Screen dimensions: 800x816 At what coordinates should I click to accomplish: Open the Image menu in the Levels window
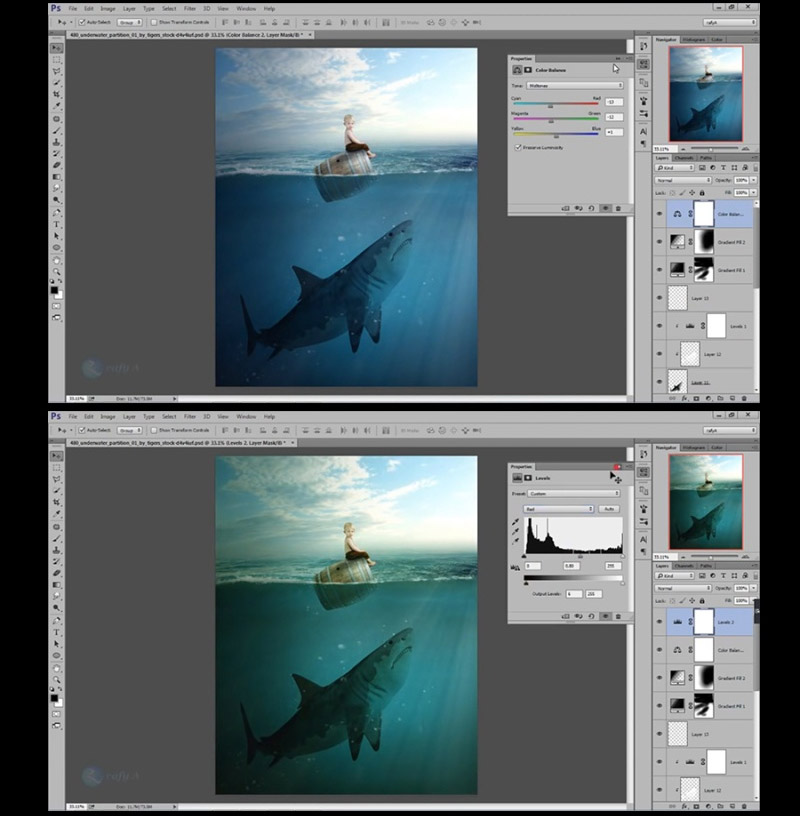[108, 416]
